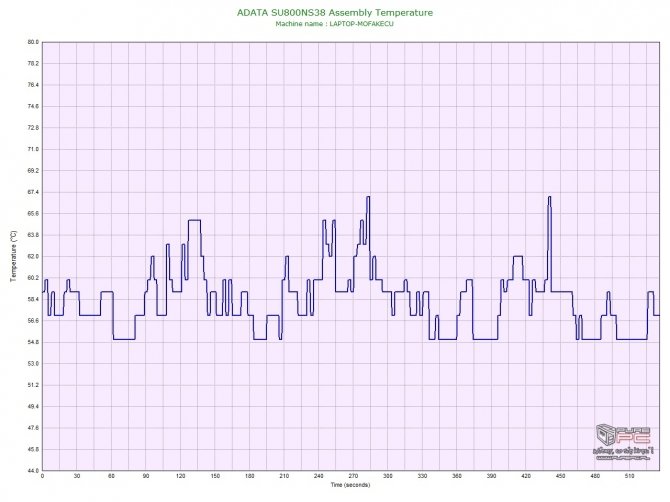Click the 210 seconds time axis tick
670x502 pixels.
[x=284, y=476]
